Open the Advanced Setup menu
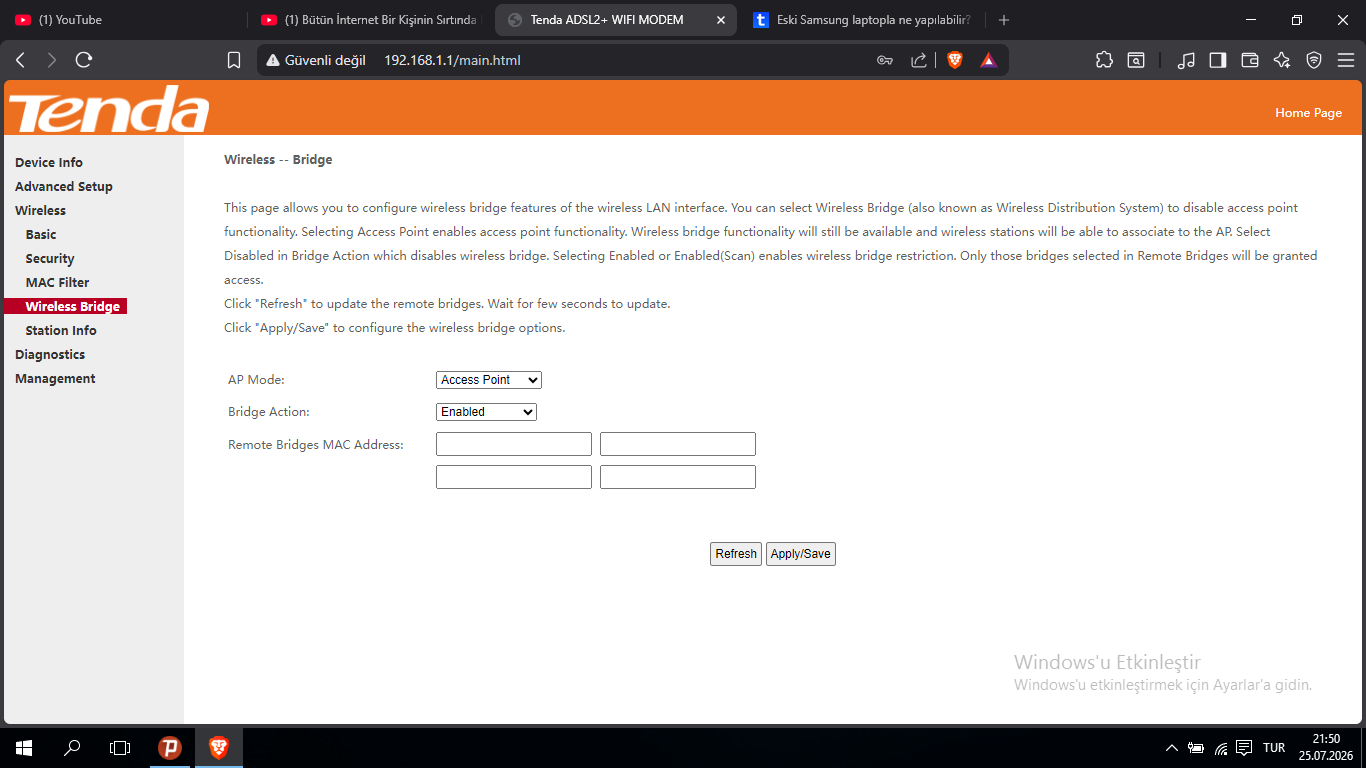Screen dimensions: 1366x768 tap(64, 187)
